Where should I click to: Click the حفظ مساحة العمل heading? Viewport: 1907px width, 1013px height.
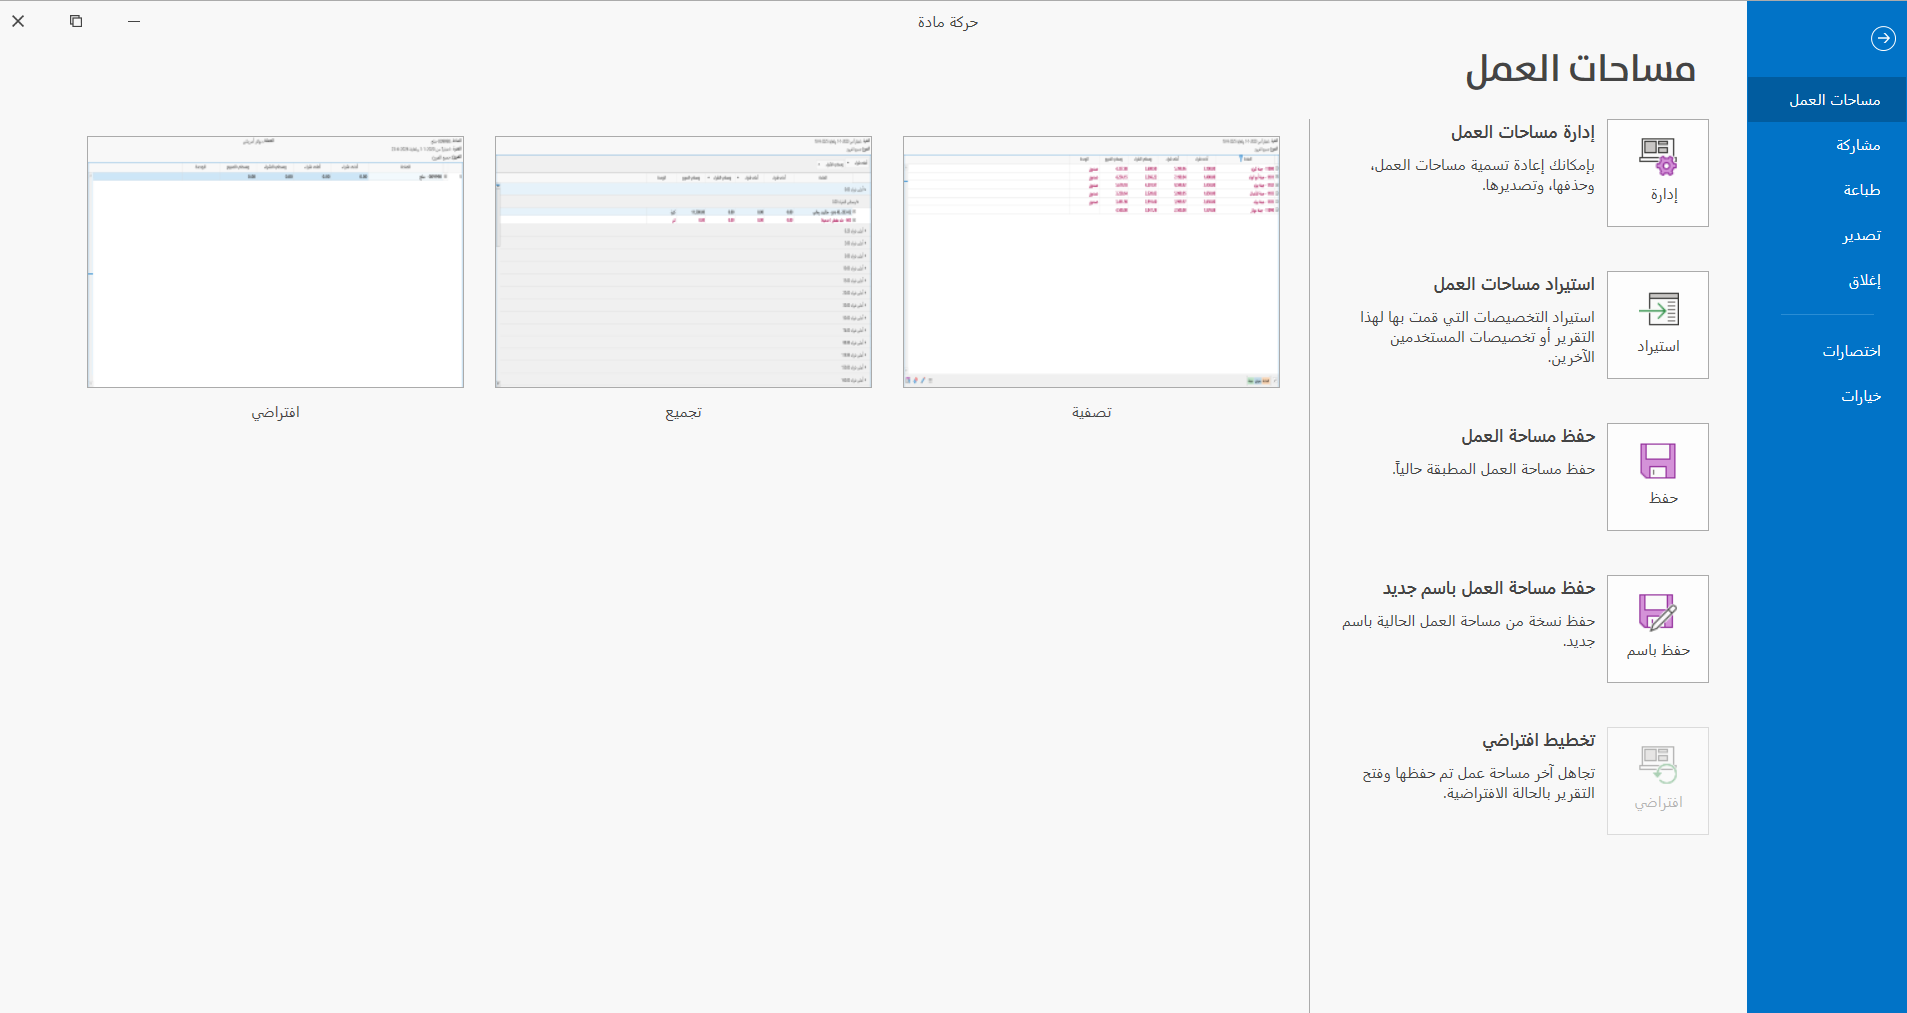1528,436
